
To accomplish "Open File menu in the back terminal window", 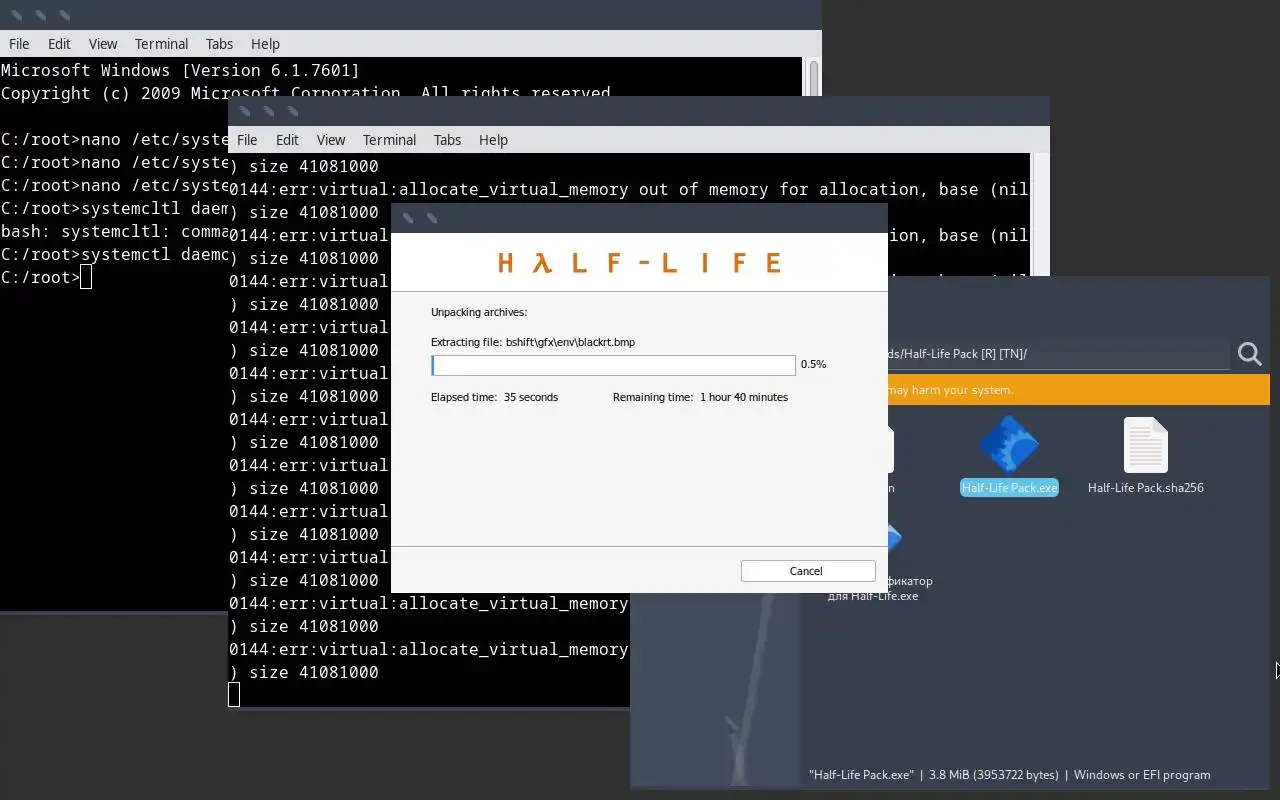I will coord(19,44).
